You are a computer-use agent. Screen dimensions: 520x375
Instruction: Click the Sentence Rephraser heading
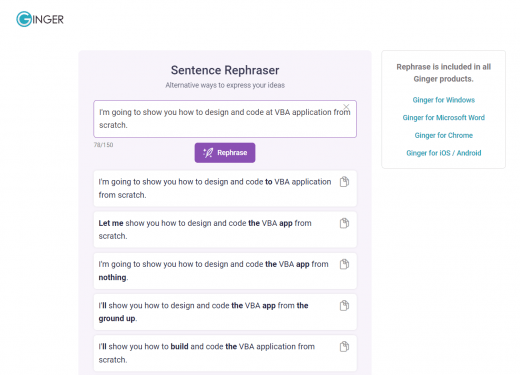[225, 70]
